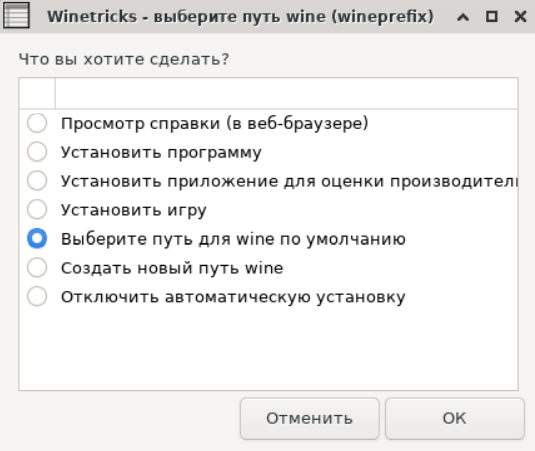
Task: Click the empty radio column header
Action: click(37, 93)
